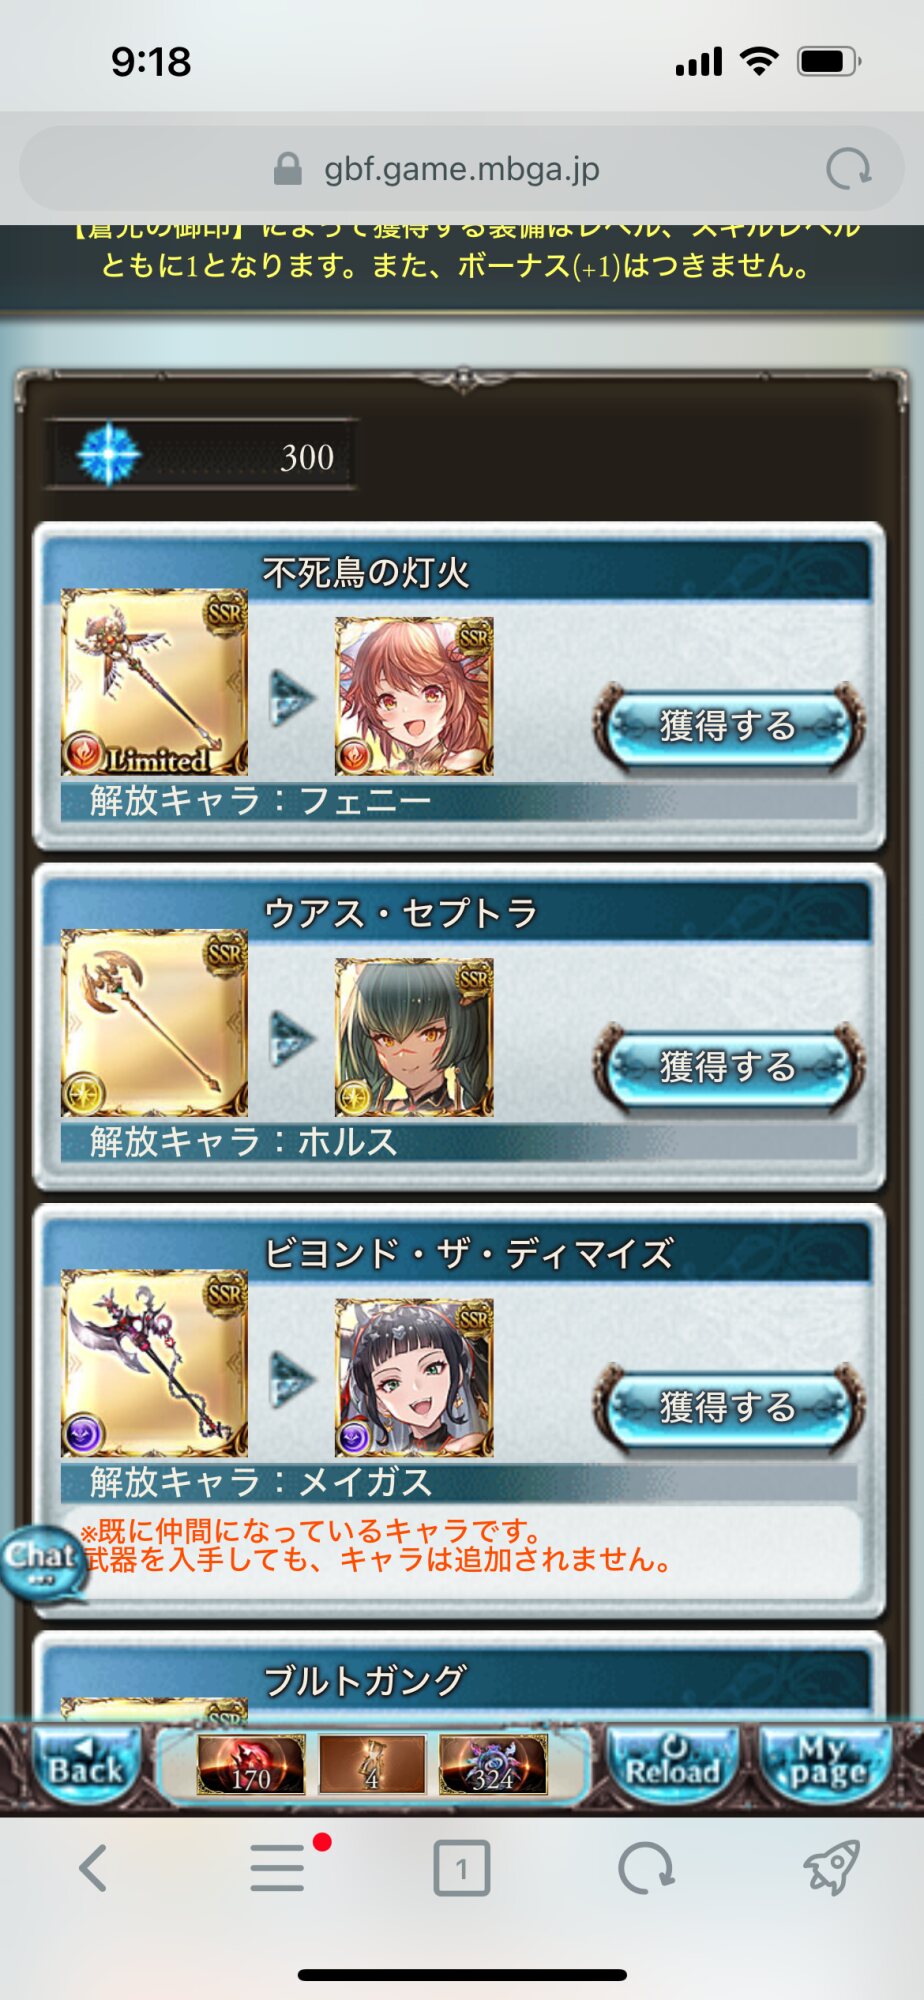Tap the フェニー character portrait
Screen dimensions: 924x2000
tap(414, 696)
